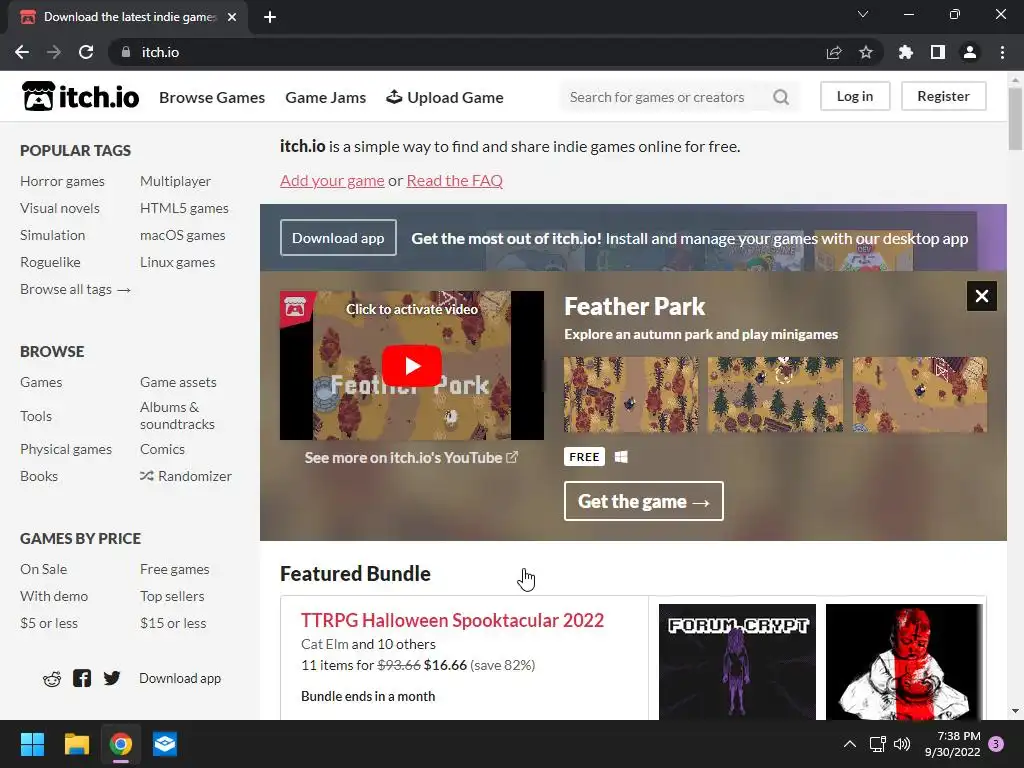1024x768 pixels.
Task: Click the browser forward arrow
Action: click(54, 52)
